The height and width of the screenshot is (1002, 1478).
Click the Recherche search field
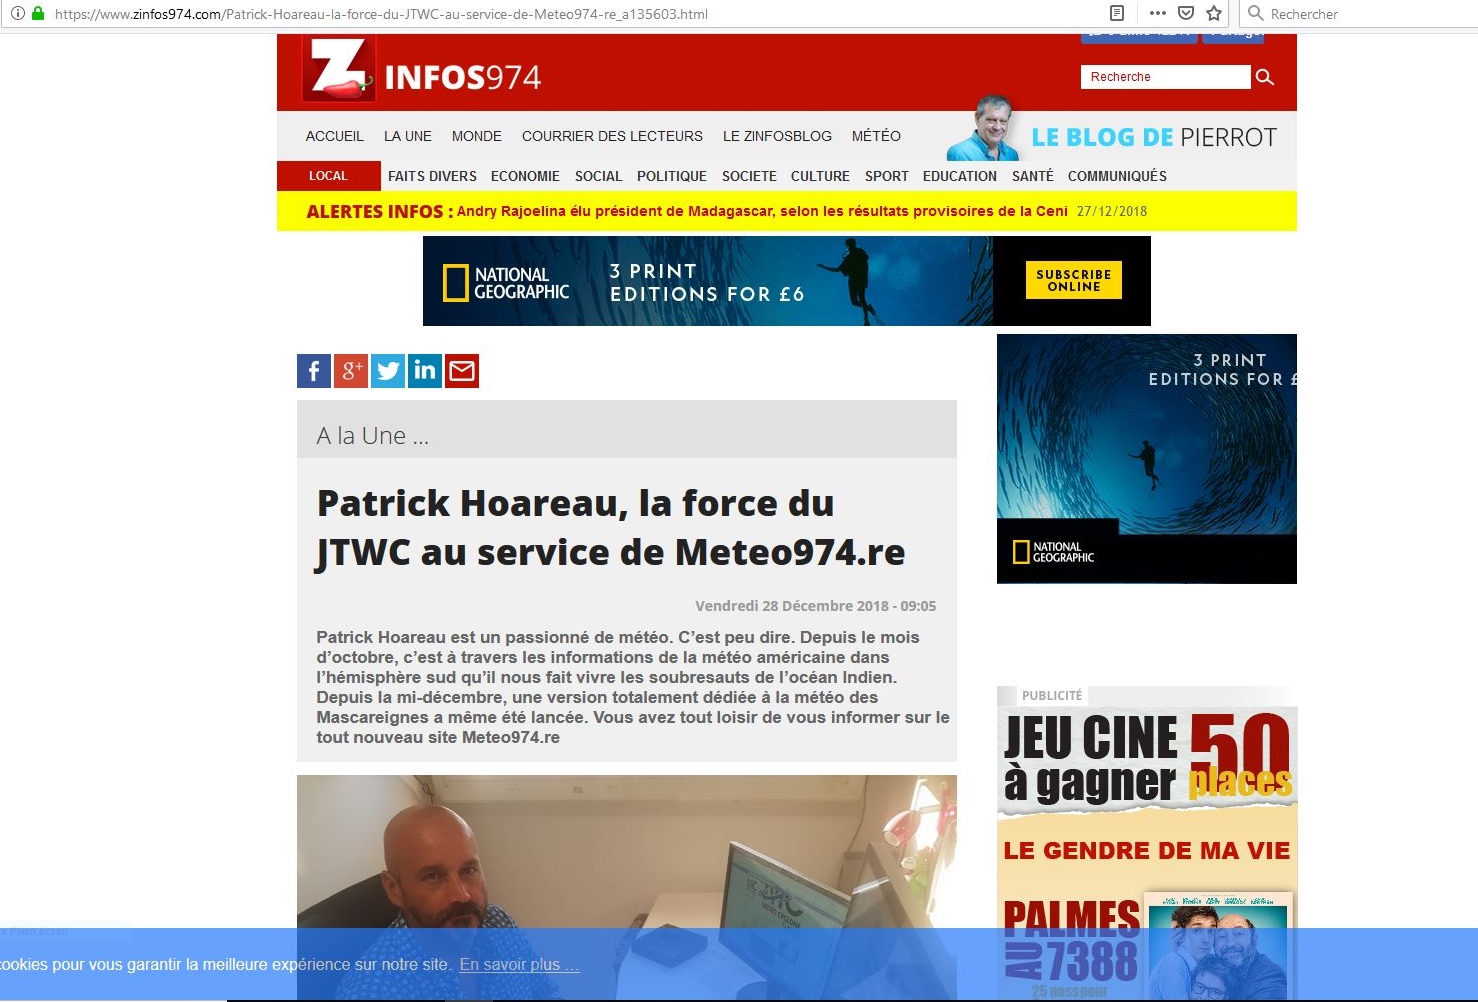pos(1165,77)
